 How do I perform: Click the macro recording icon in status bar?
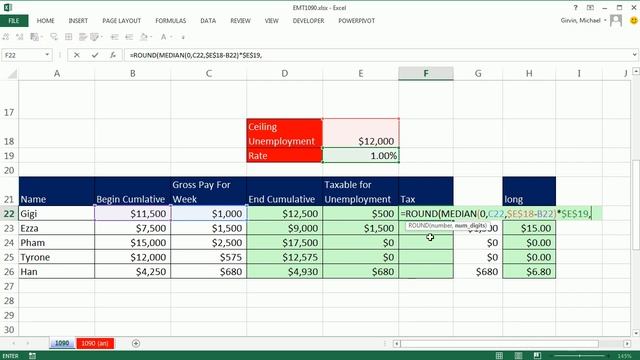[x=32, y=356]
